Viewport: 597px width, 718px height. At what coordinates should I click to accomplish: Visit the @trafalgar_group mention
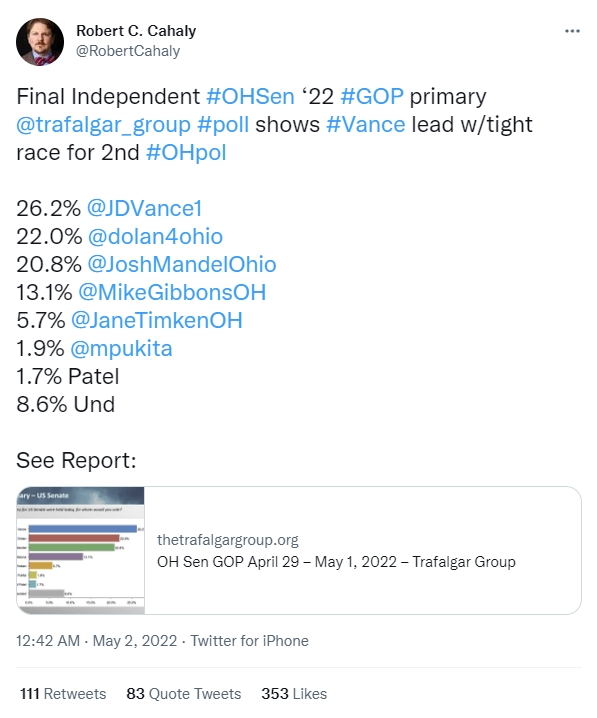(103, 125)
